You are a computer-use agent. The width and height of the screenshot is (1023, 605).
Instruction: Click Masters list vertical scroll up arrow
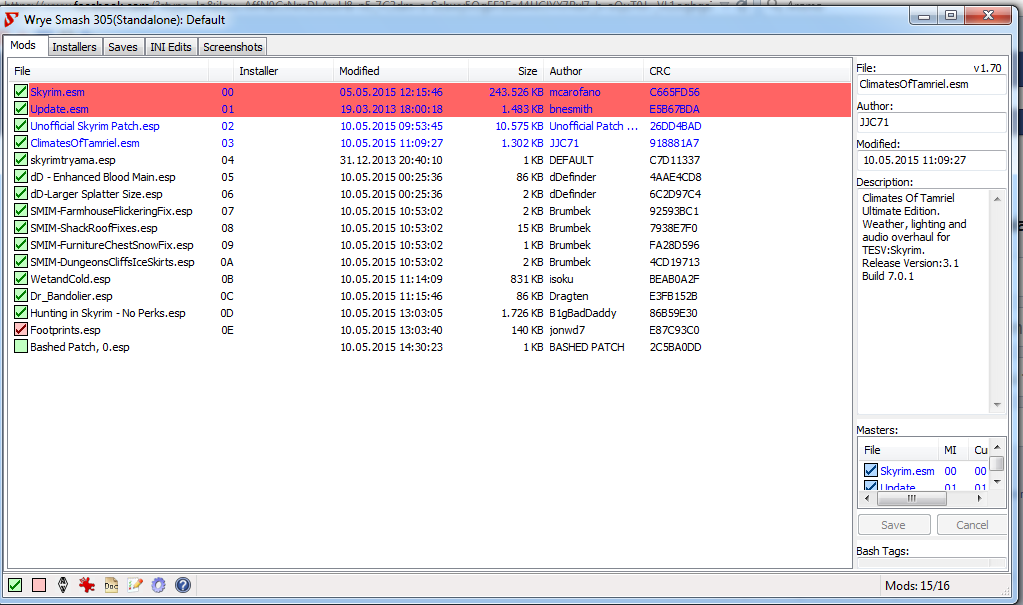997,447
